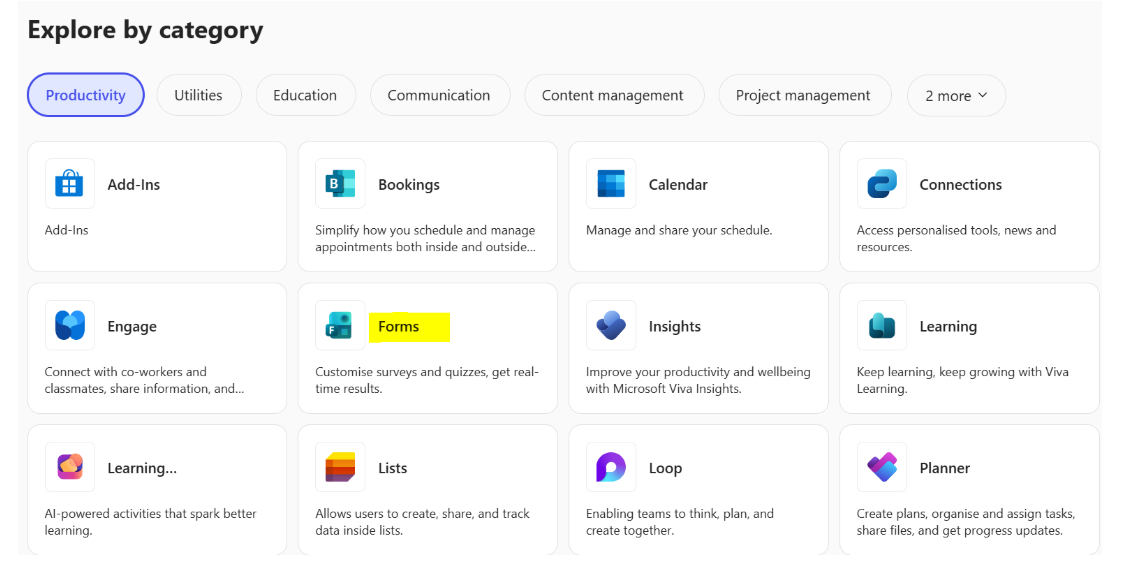
Task: Click the Viva Engage icon
Action: pos(70,326)
